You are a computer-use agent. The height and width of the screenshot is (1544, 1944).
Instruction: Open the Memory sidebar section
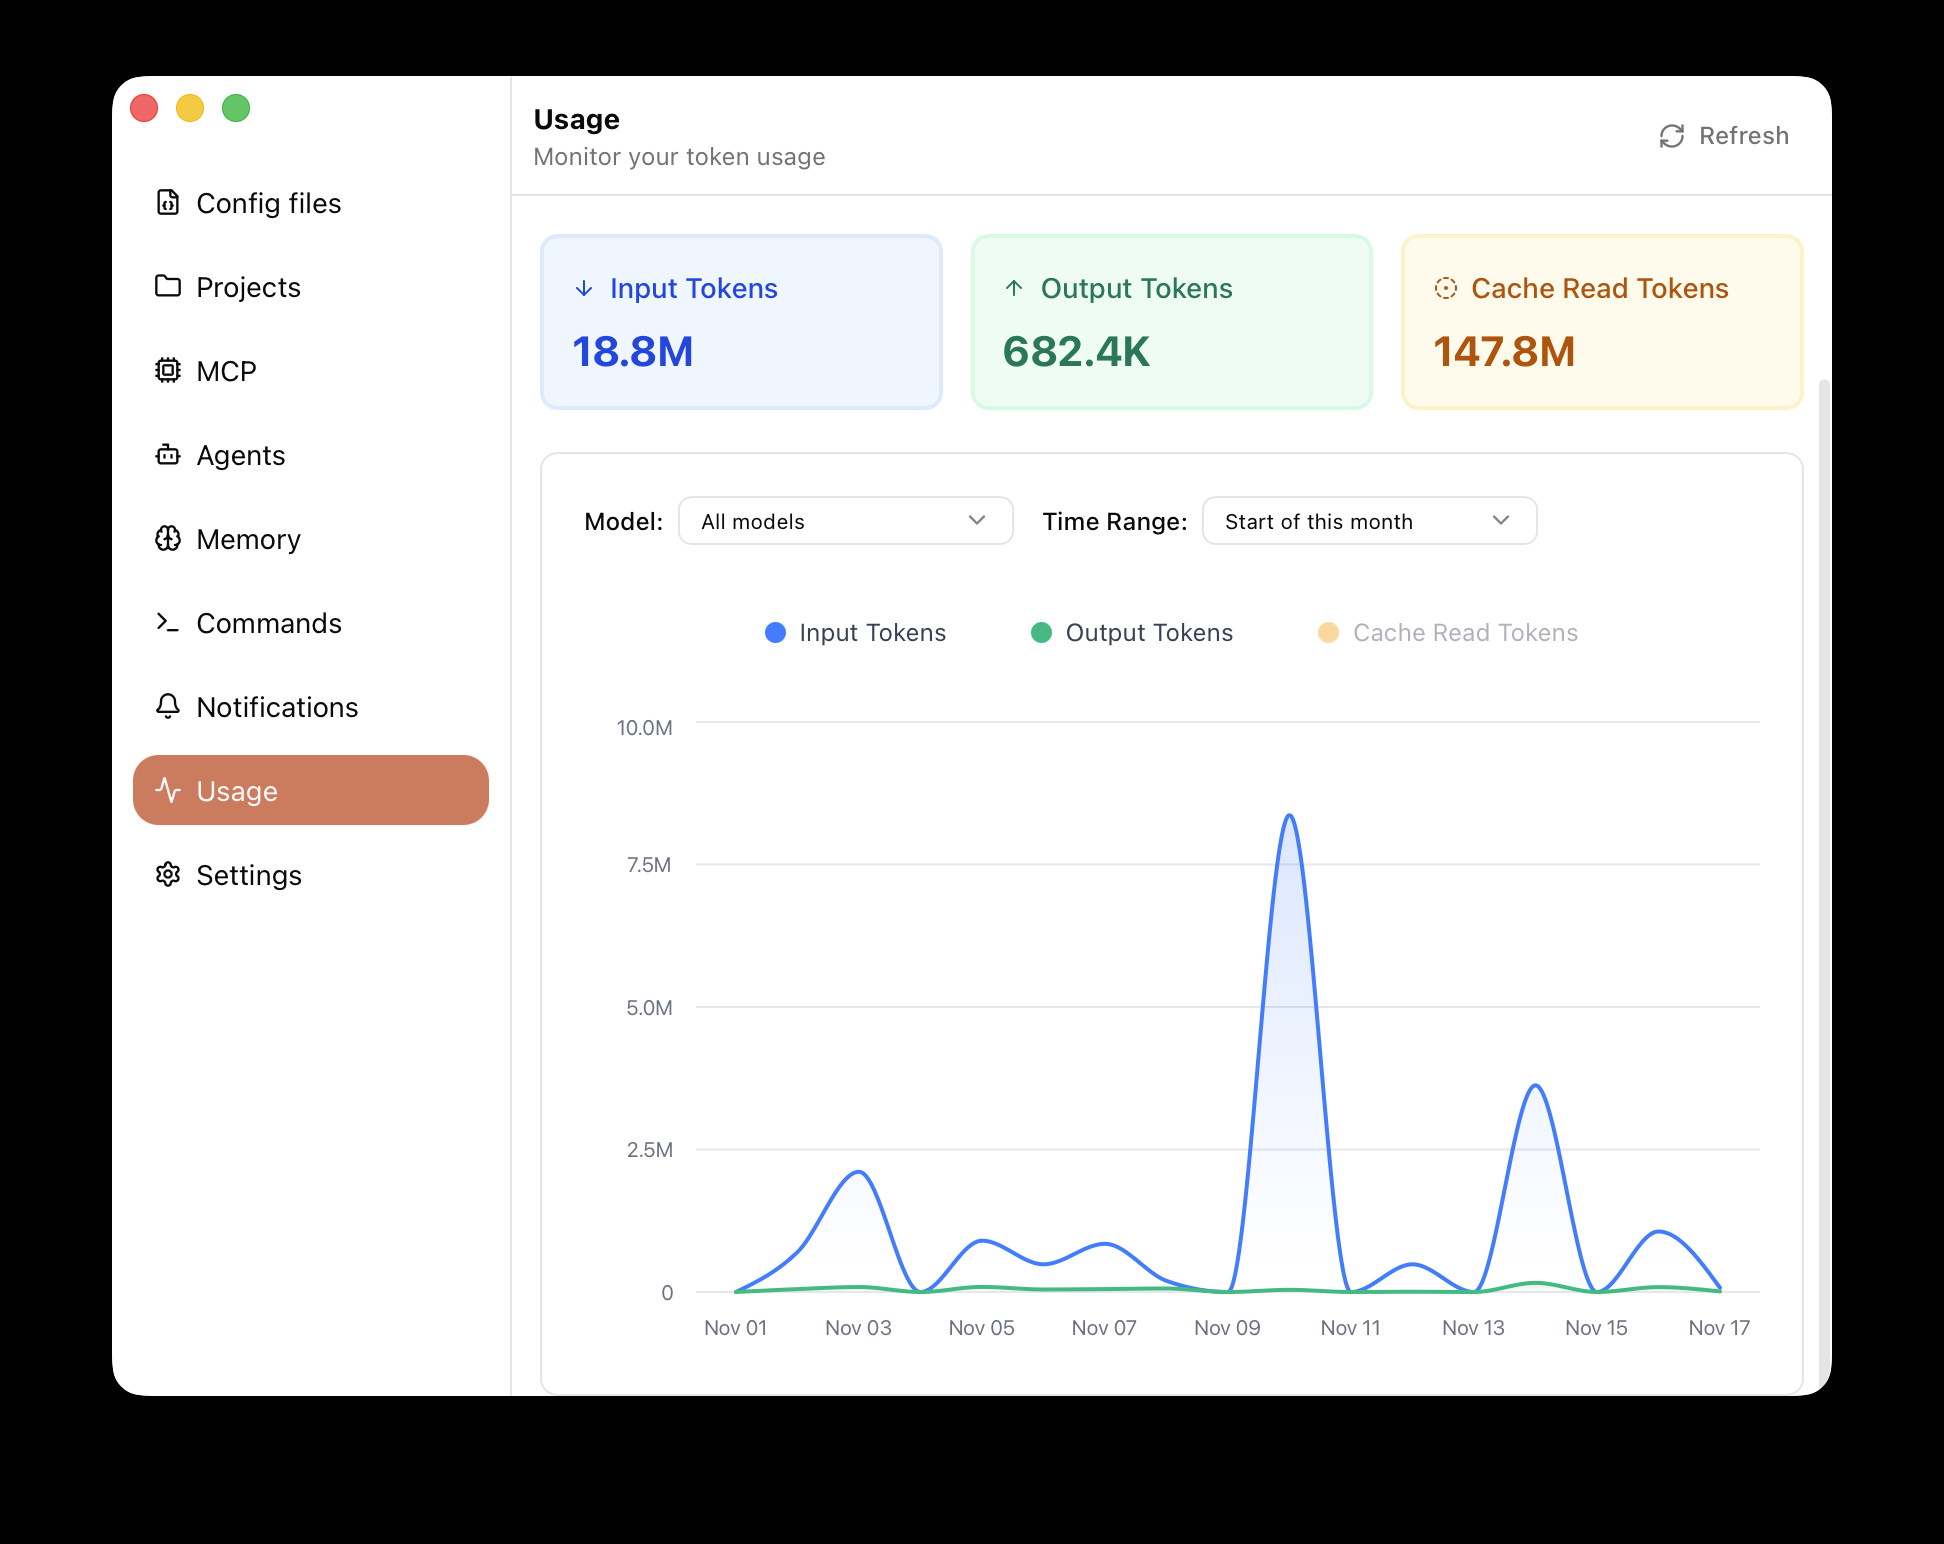point(248,539)
